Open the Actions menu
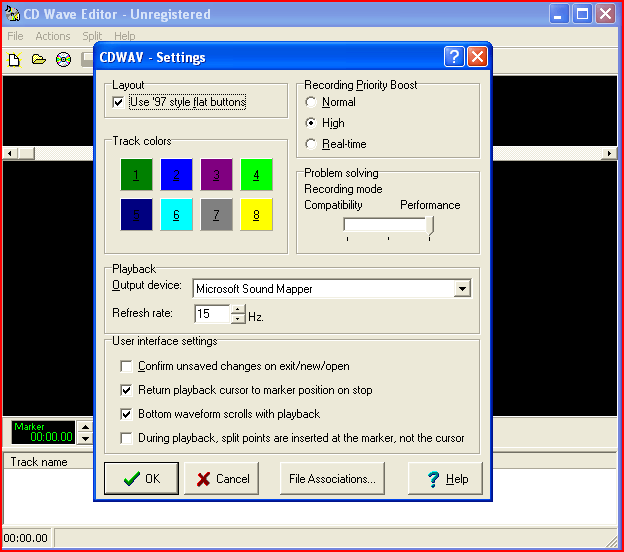Viewport: 624px width, 552px height. point(53,36)
